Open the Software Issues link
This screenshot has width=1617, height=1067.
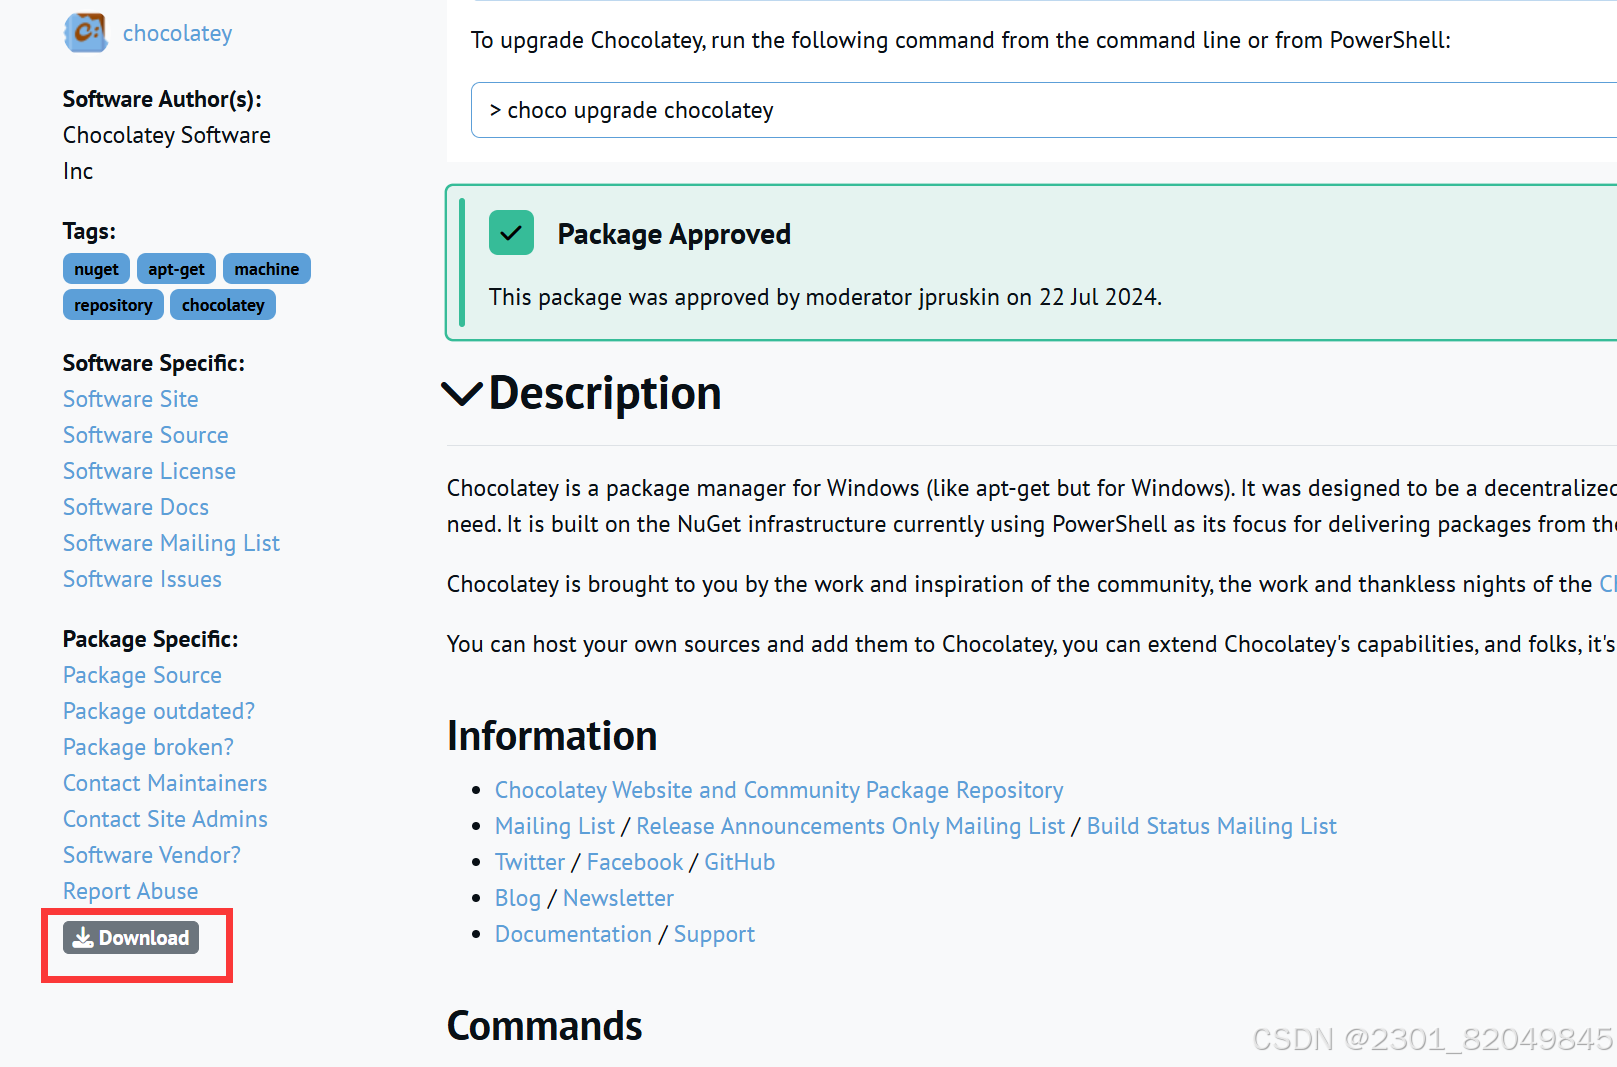143,579
